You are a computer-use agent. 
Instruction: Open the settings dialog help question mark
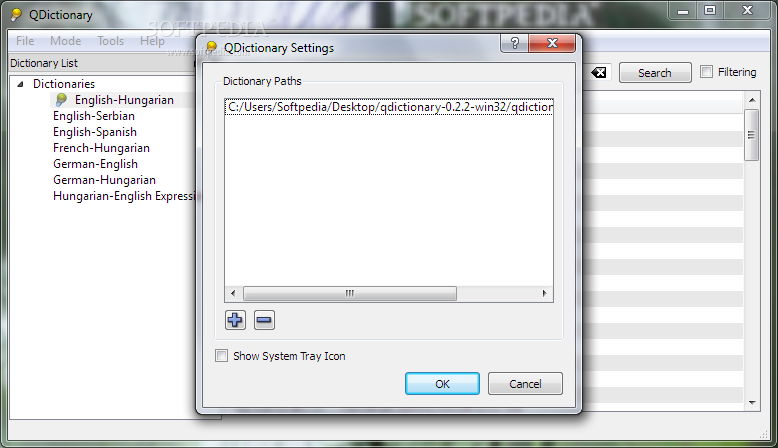pyautogui.click(x=515, y=43)
